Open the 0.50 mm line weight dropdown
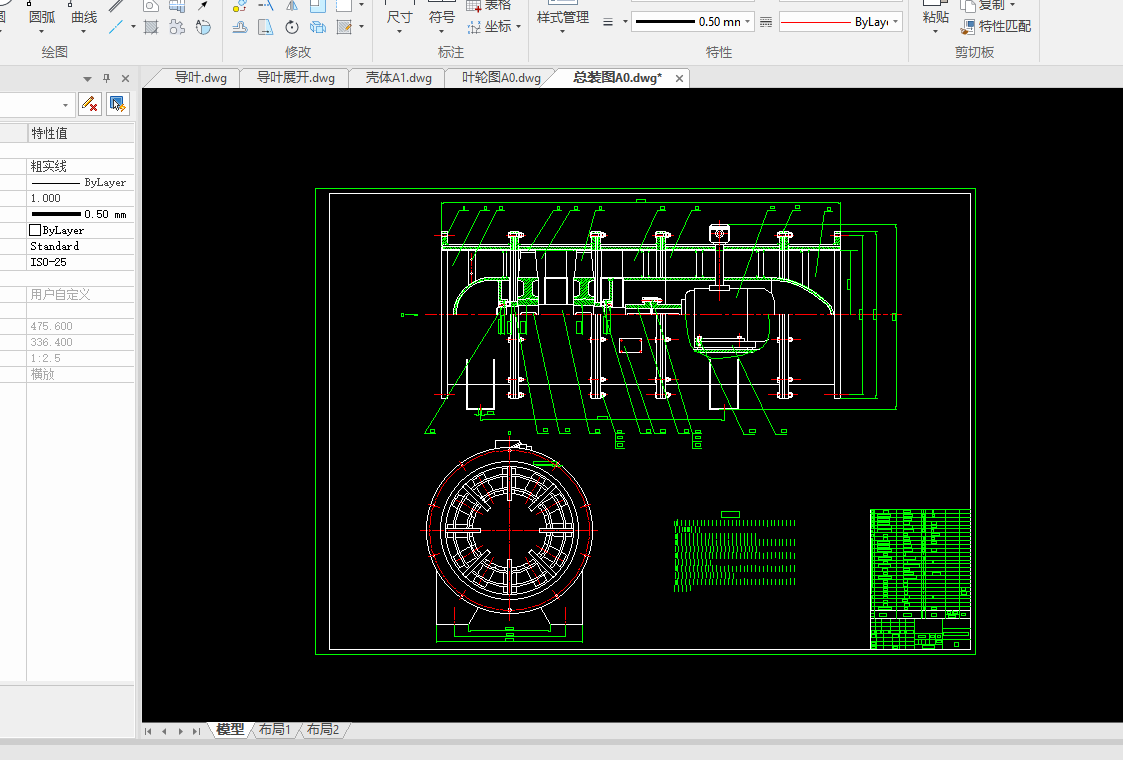The image size is (1123, 760). (748, 22)
